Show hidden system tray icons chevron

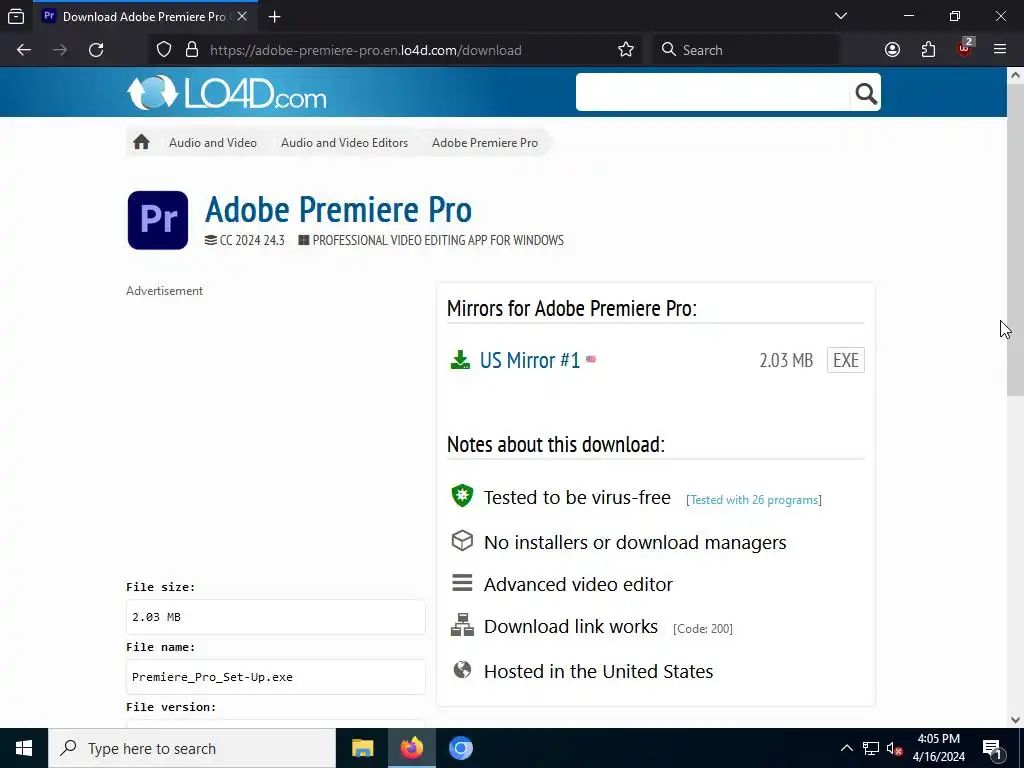(x=846, y=748)
